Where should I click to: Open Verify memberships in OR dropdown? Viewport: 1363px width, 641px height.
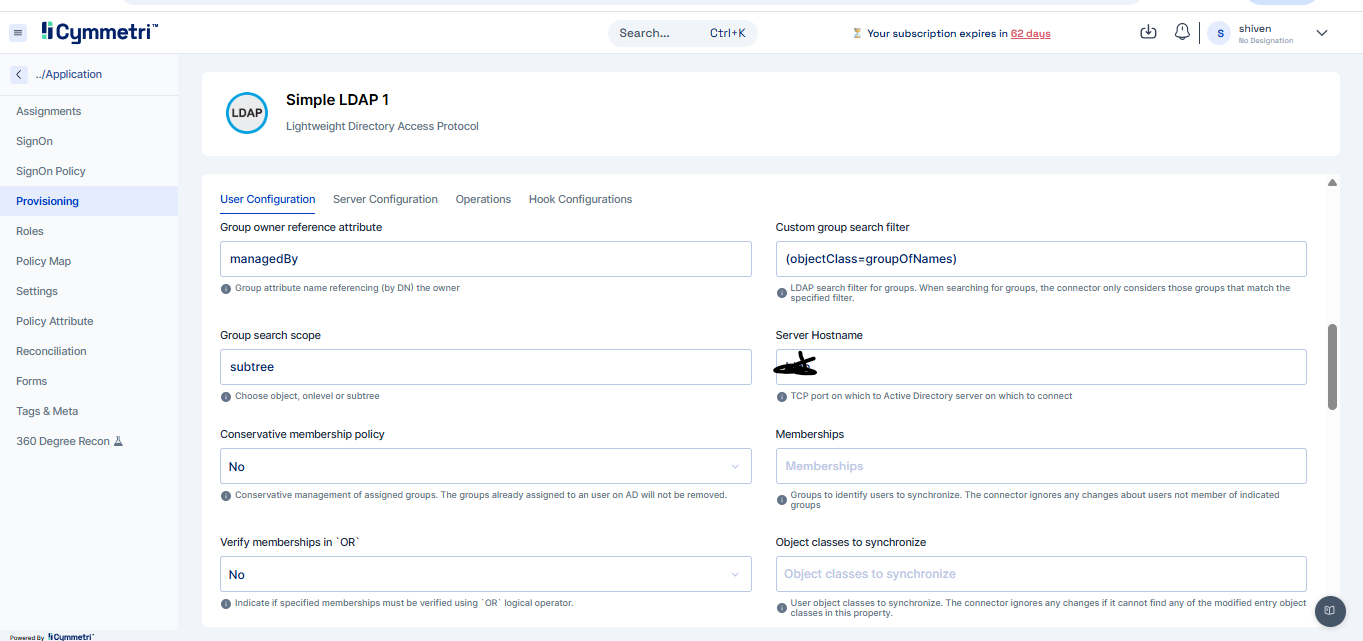pos(486,574)
